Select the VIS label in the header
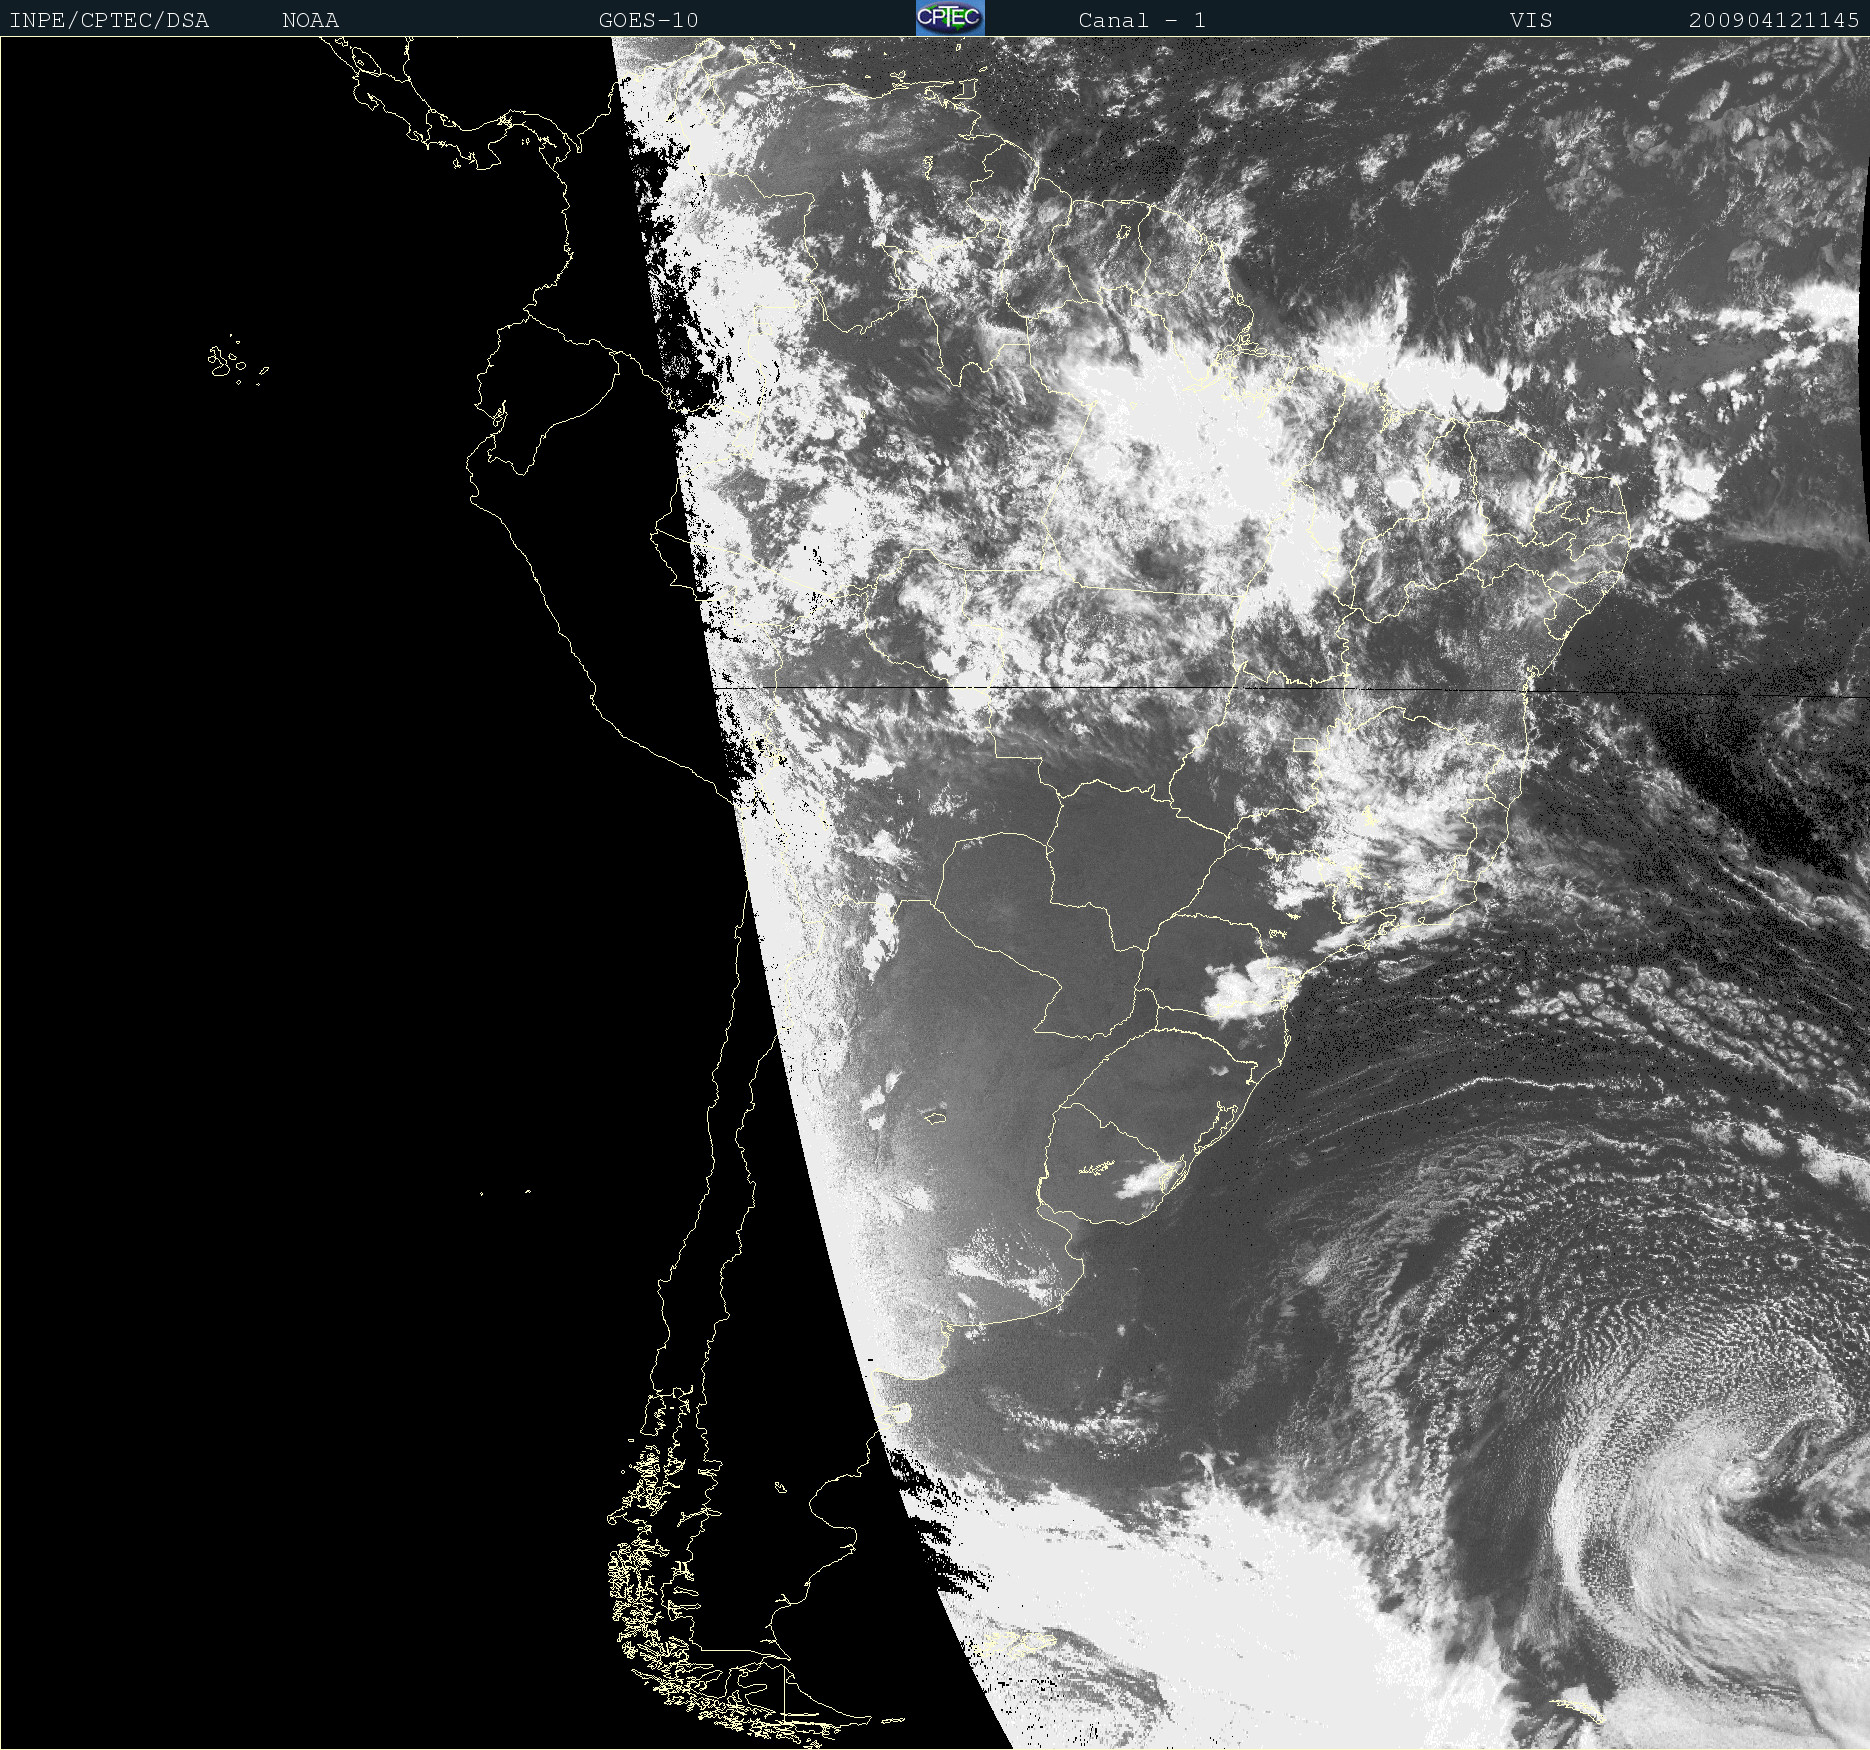This screenshot has height=1750, width=1870. [1531, 20]
